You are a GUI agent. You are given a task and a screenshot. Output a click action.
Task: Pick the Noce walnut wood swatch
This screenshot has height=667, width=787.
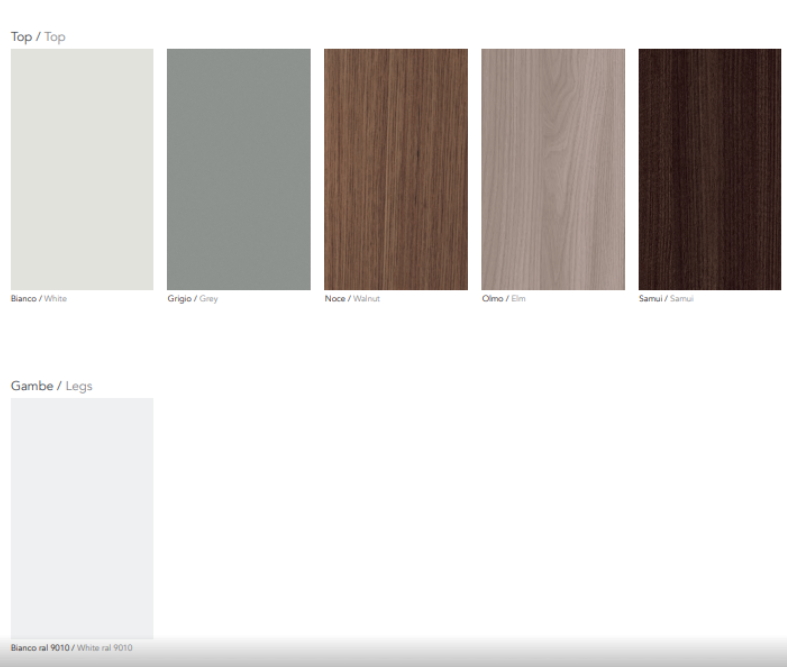pyautogui.click(x=395, y=169)
